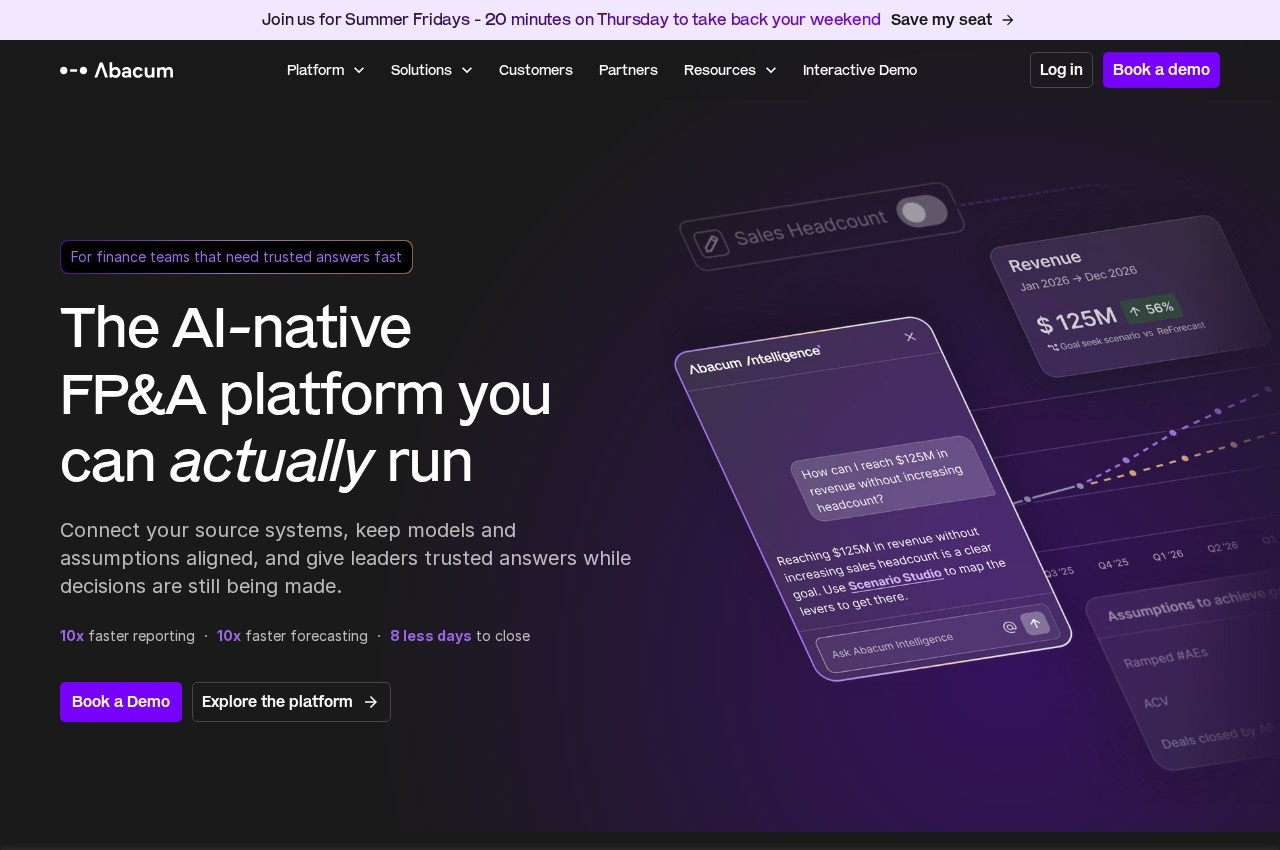Expand the Resources menu chevron
The width and height of the screenshot is (1280, 850).
tap(771, 70)
